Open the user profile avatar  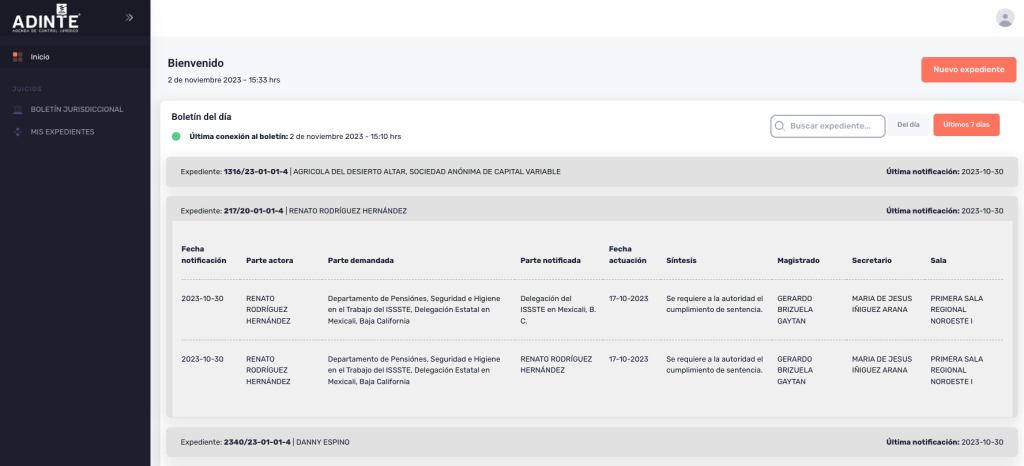coord(1004,17)
